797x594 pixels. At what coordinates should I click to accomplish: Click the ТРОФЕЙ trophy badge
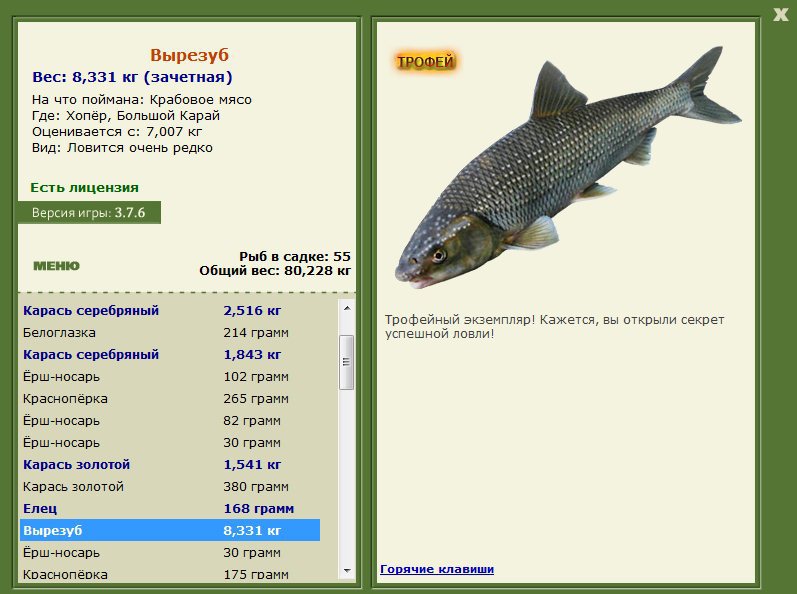click(x=425, y=62)
